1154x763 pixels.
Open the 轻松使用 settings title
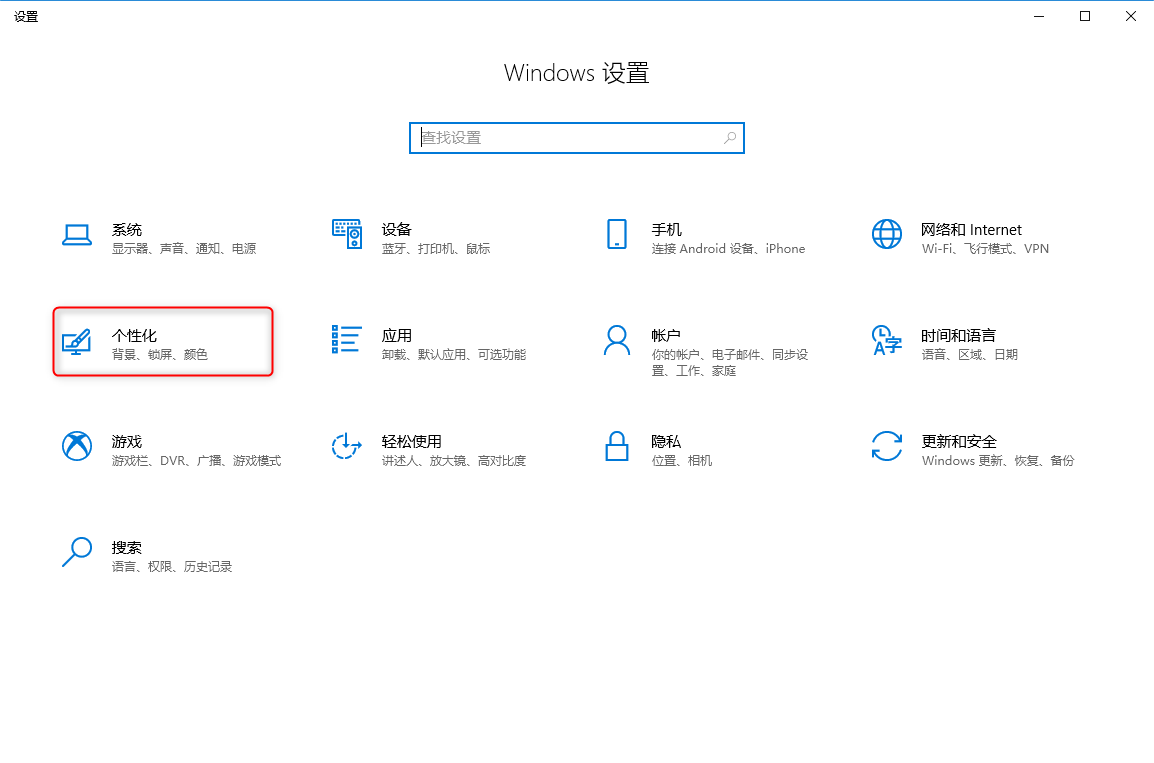pos(411,441)
